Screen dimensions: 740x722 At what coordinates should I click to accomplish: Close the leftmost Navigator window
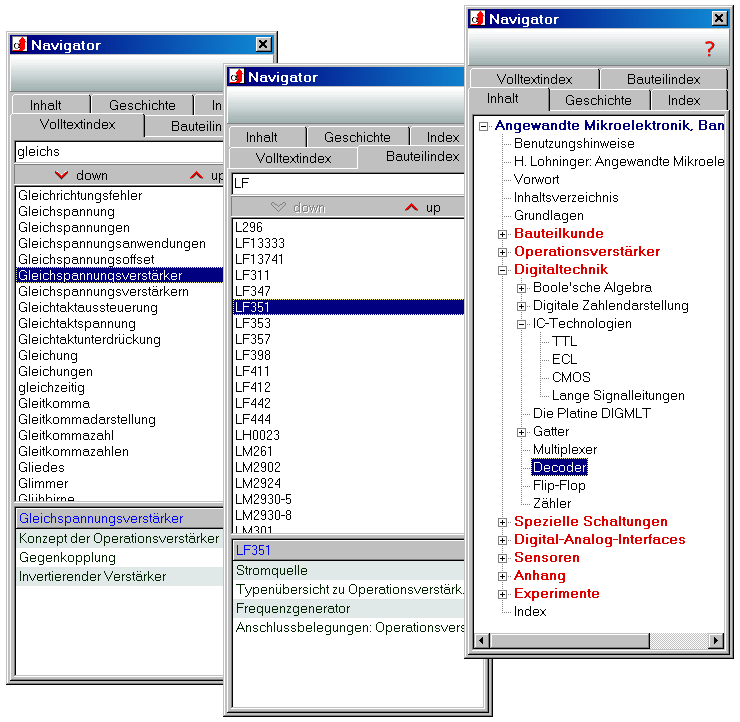pos(263,44)
